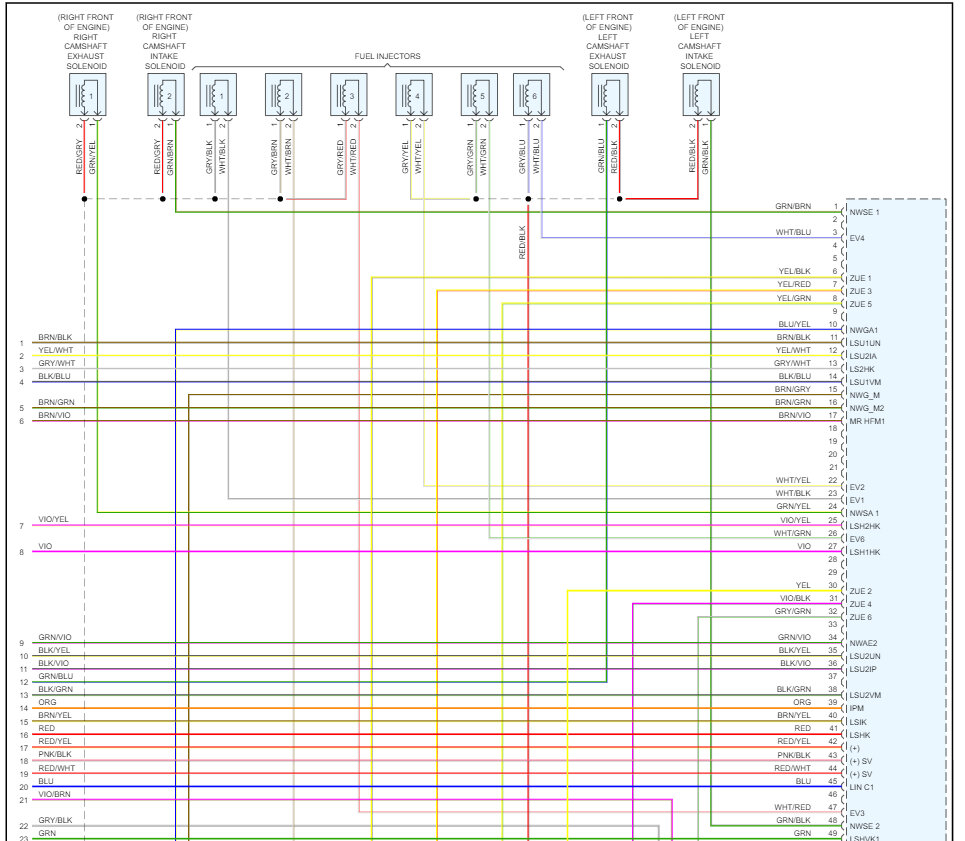Click the FUEL INJECTORS group label
Screen dimensions: 965x841
(387, 56)
